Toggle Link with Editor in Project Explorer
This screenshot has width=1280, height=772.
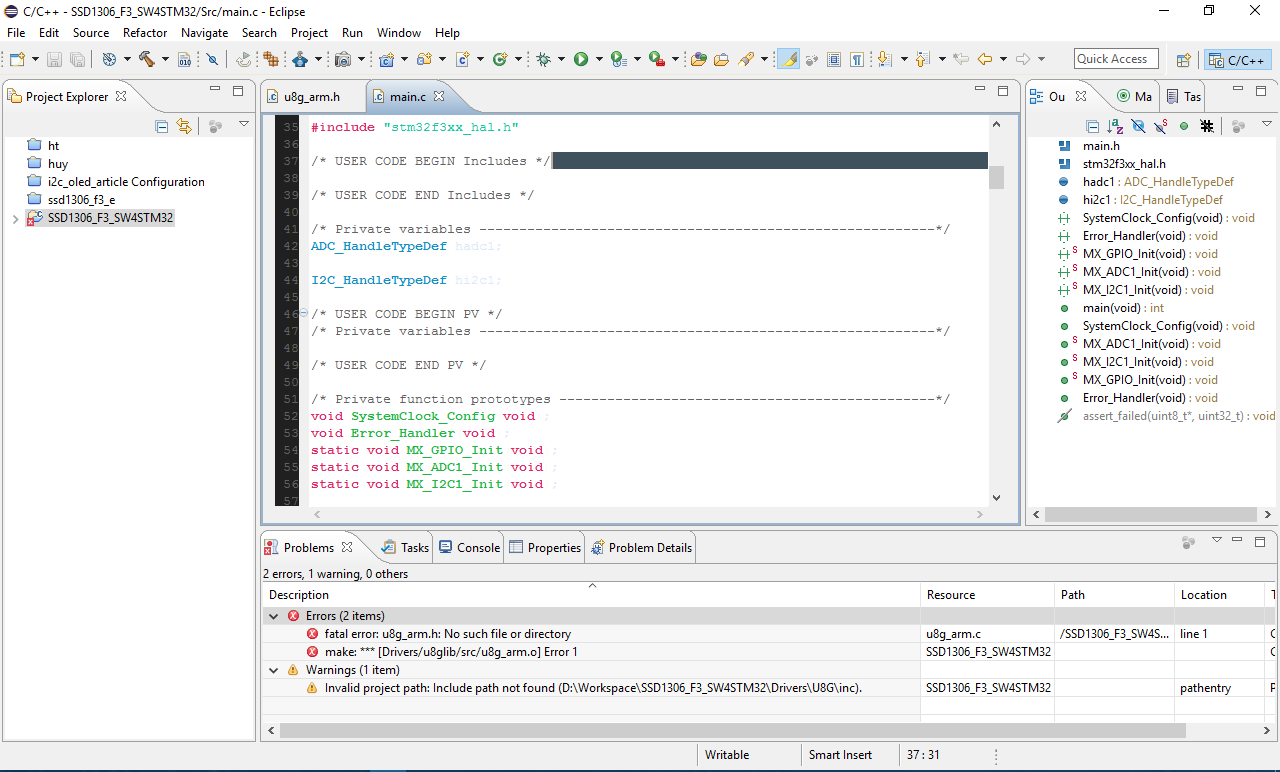(x=184, y=126)
